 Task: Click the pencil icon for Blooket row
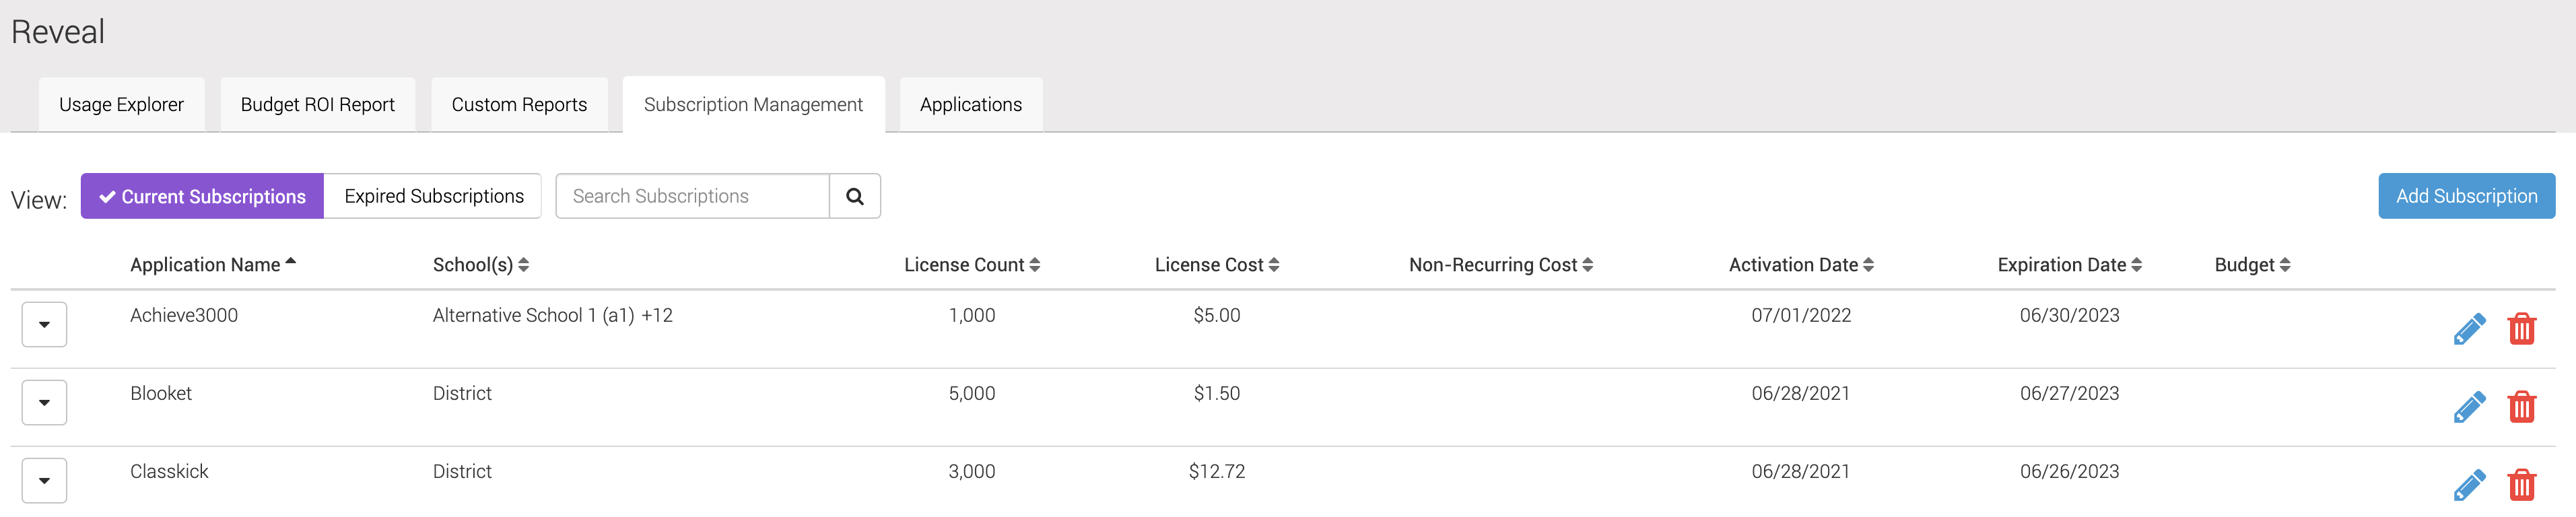pyautogui.click(x=2469, y=407)
